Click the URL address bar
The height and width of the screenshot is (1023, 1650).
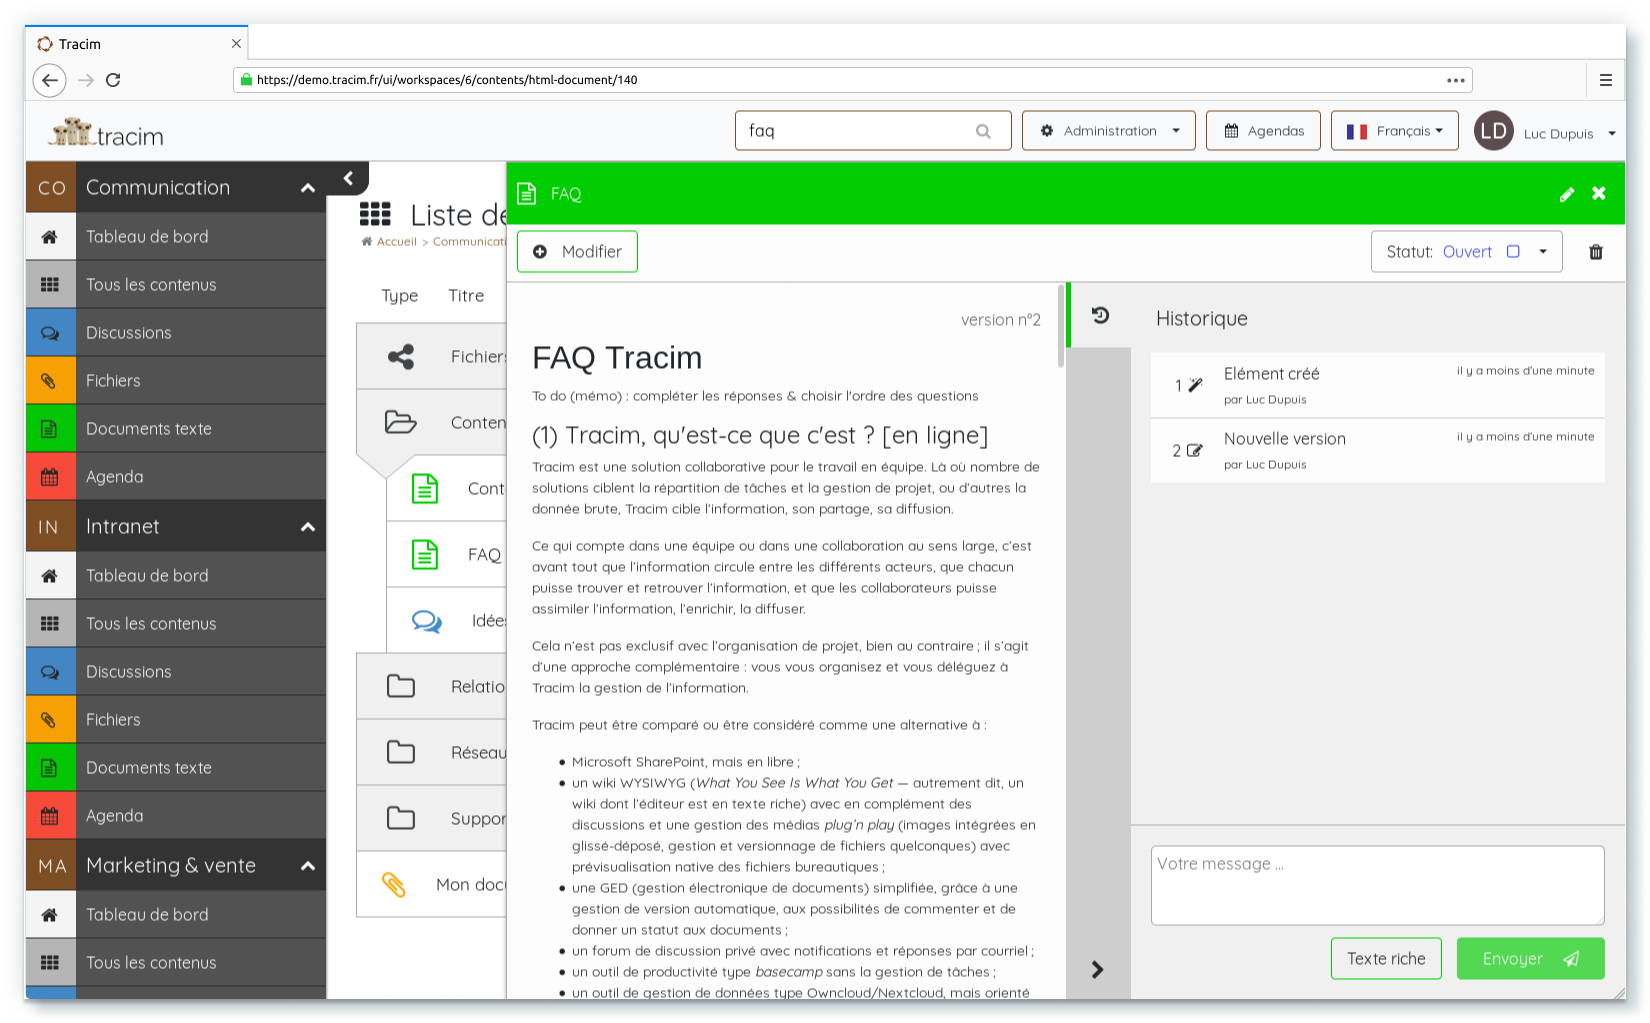click(x=852, y=80)
